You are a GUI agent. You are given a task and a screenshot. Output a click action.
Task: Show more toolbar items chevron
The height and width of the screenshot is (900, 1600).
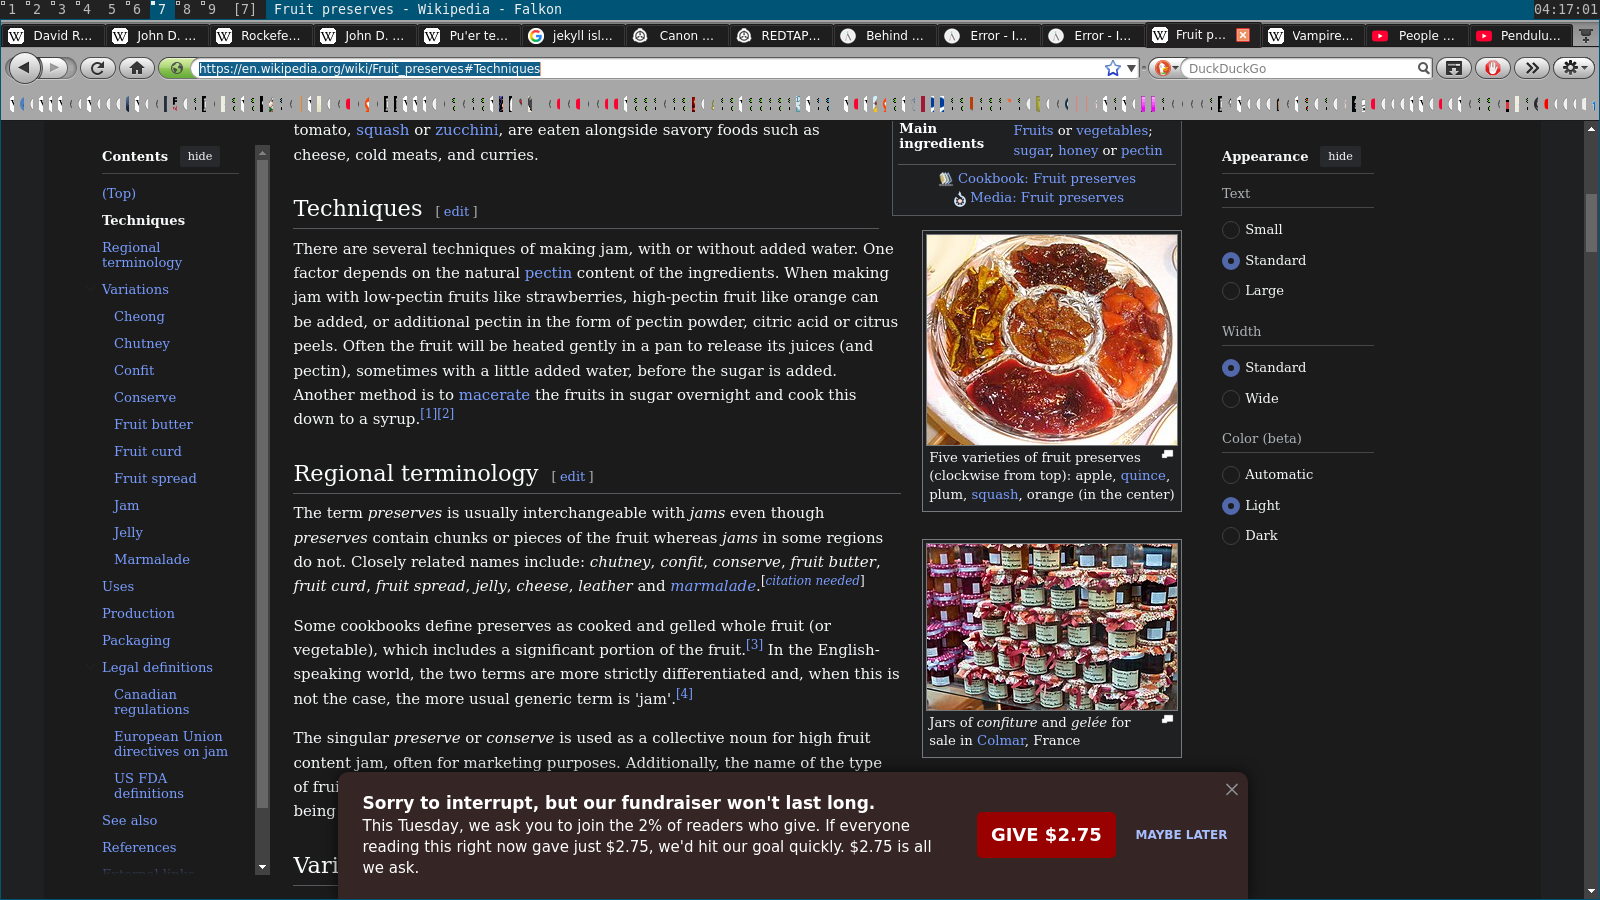coord(1532,68)
